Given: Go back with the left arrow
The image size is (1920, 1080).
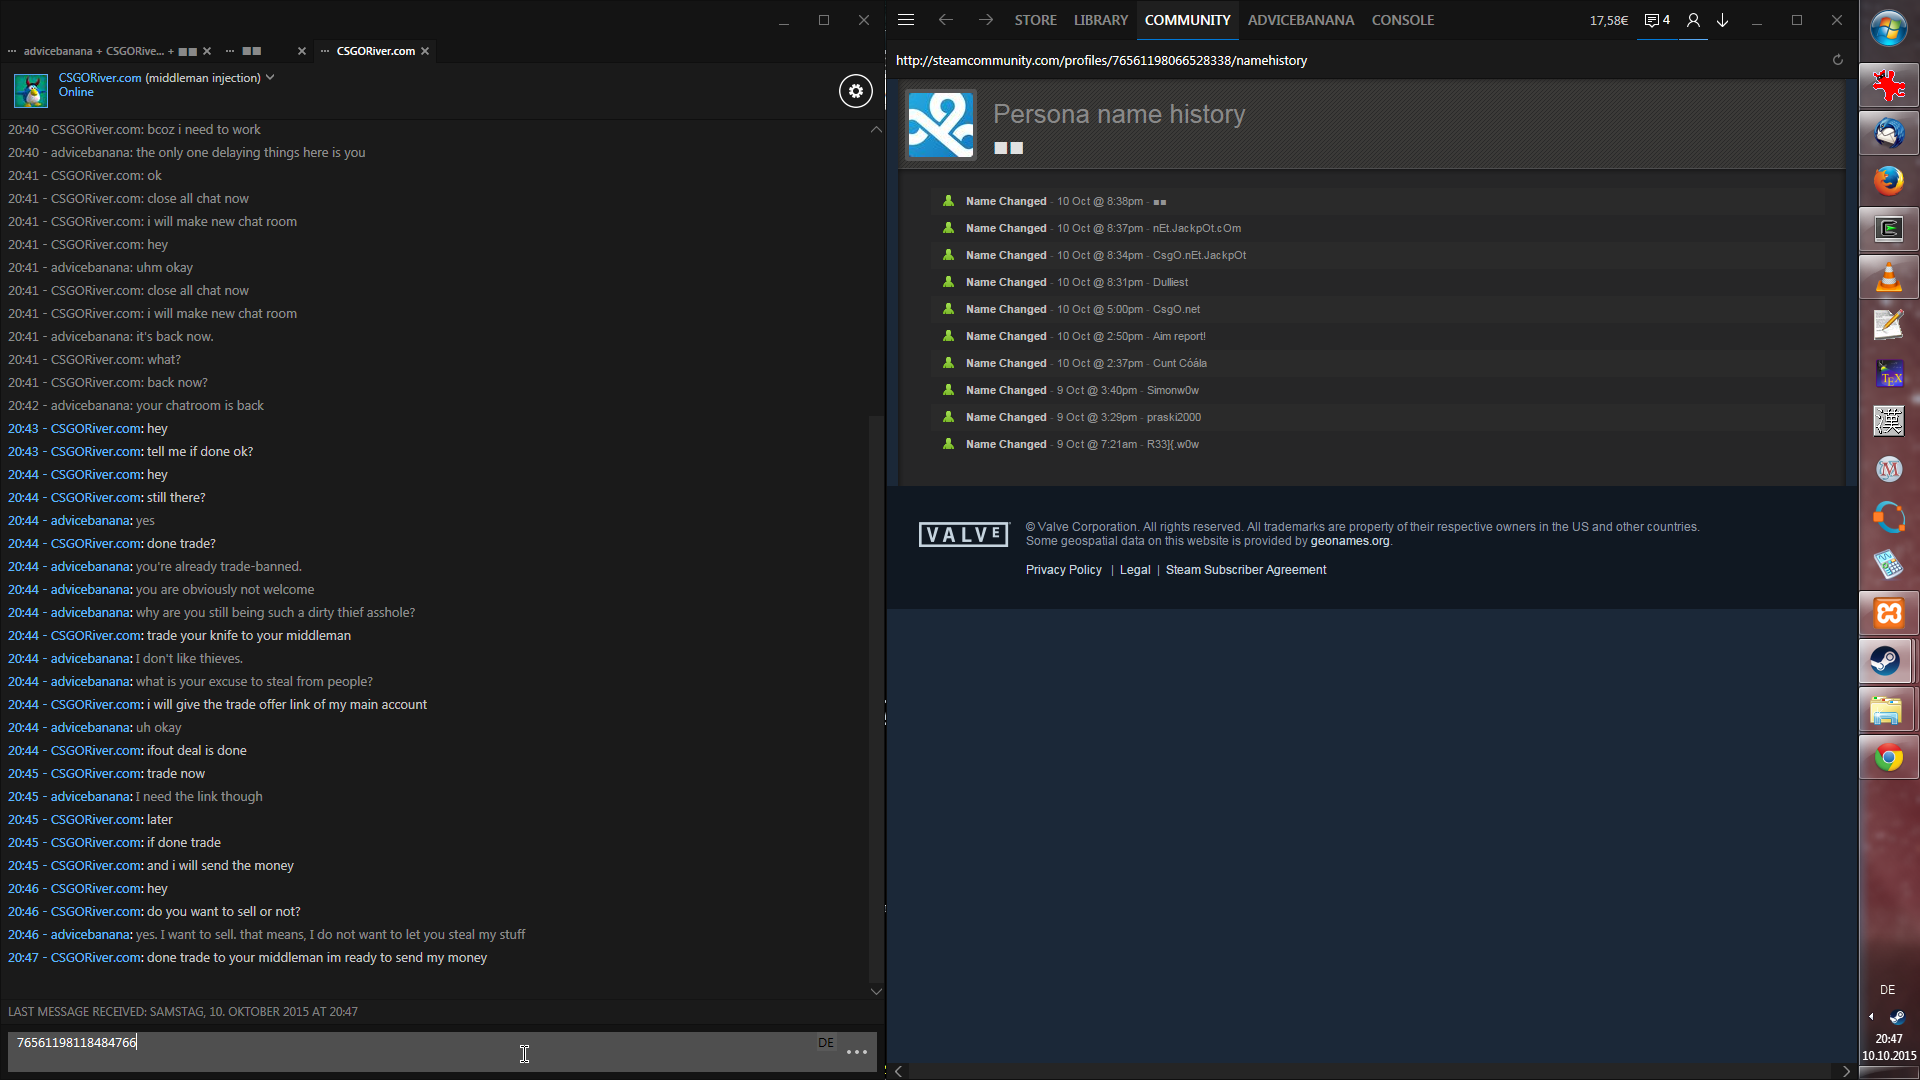Looking at the screenshot, I should (945, 20).
